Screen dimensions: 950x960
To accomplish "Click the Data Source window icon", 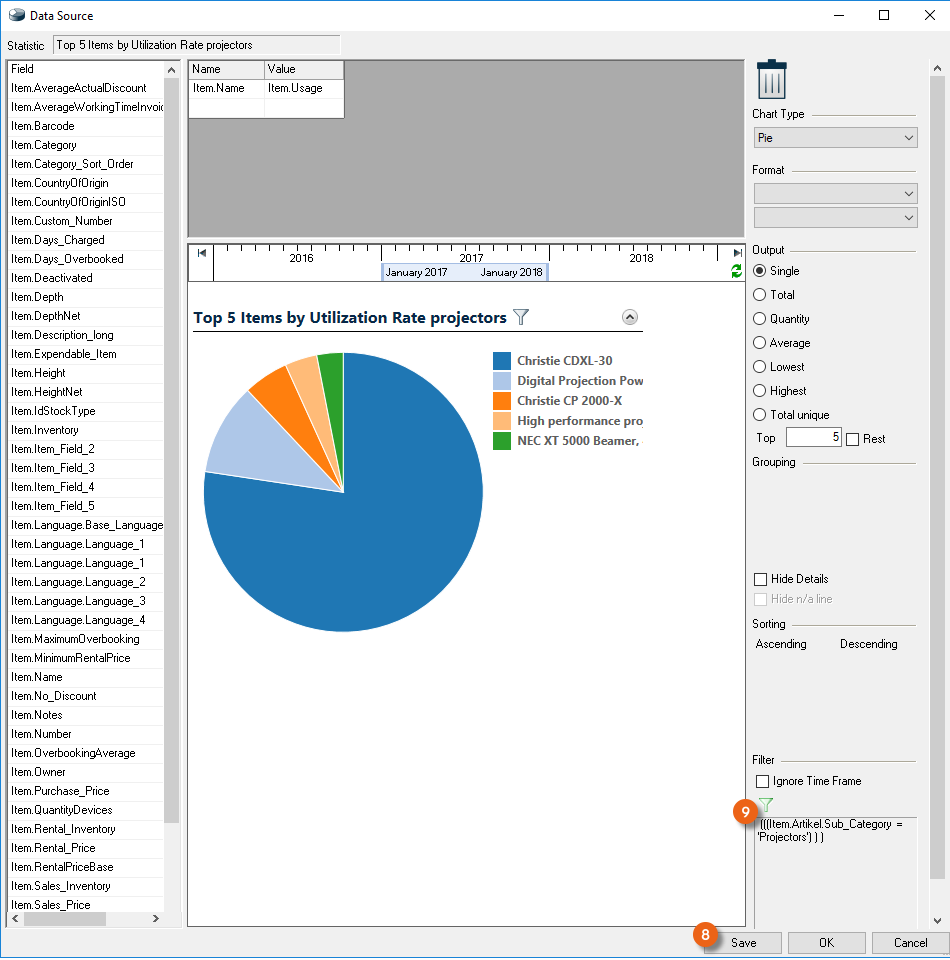I will 16,15.
